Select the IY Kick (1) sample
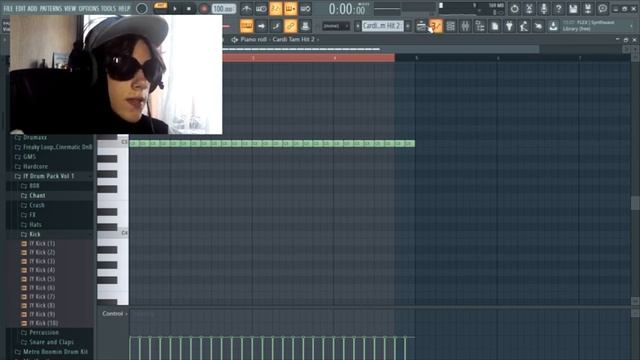The width and height of the screenshot is (640, 360). click(42, 243)
